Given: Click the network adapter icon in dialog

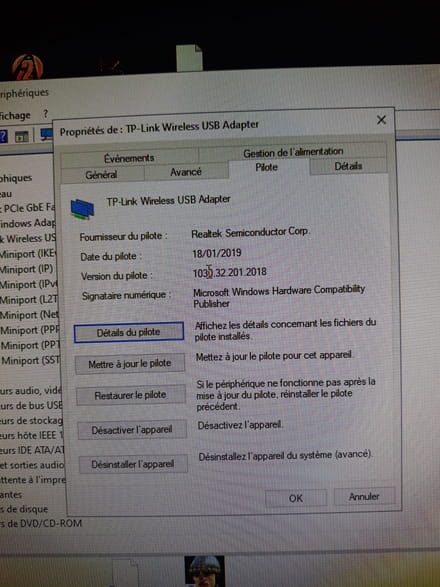Looking at the screenshot, I should [82, 209].
